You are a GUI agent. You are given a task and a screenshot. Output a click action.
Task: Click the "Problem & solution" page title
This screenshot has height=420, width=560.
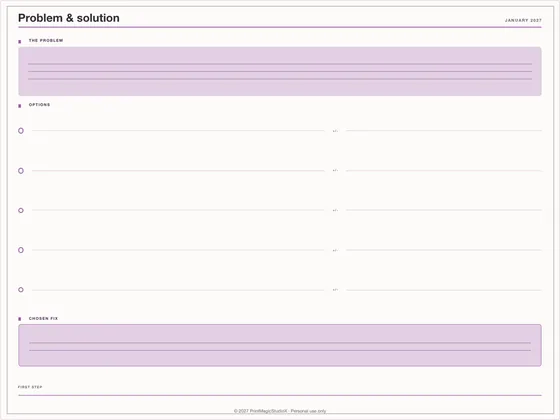[x=69, y=18]
